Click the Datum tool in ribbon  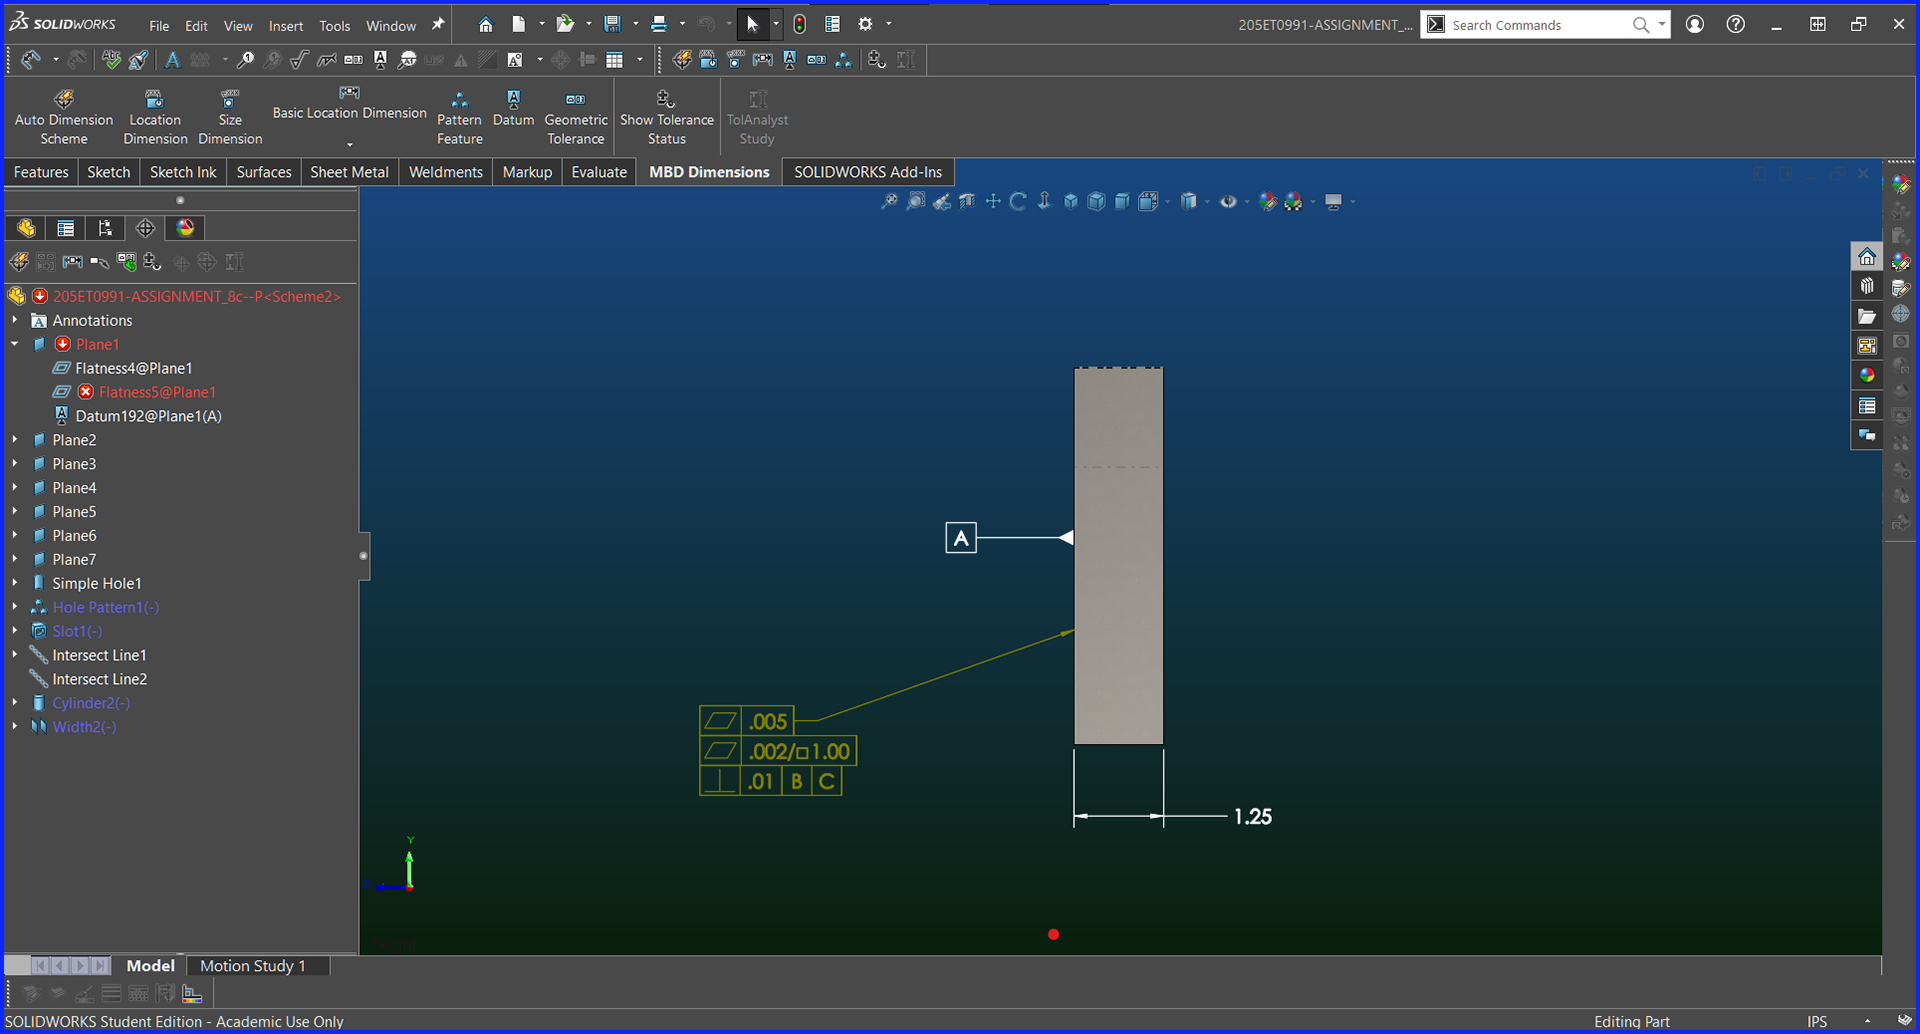pyautogui.click(x=513, y=108)
